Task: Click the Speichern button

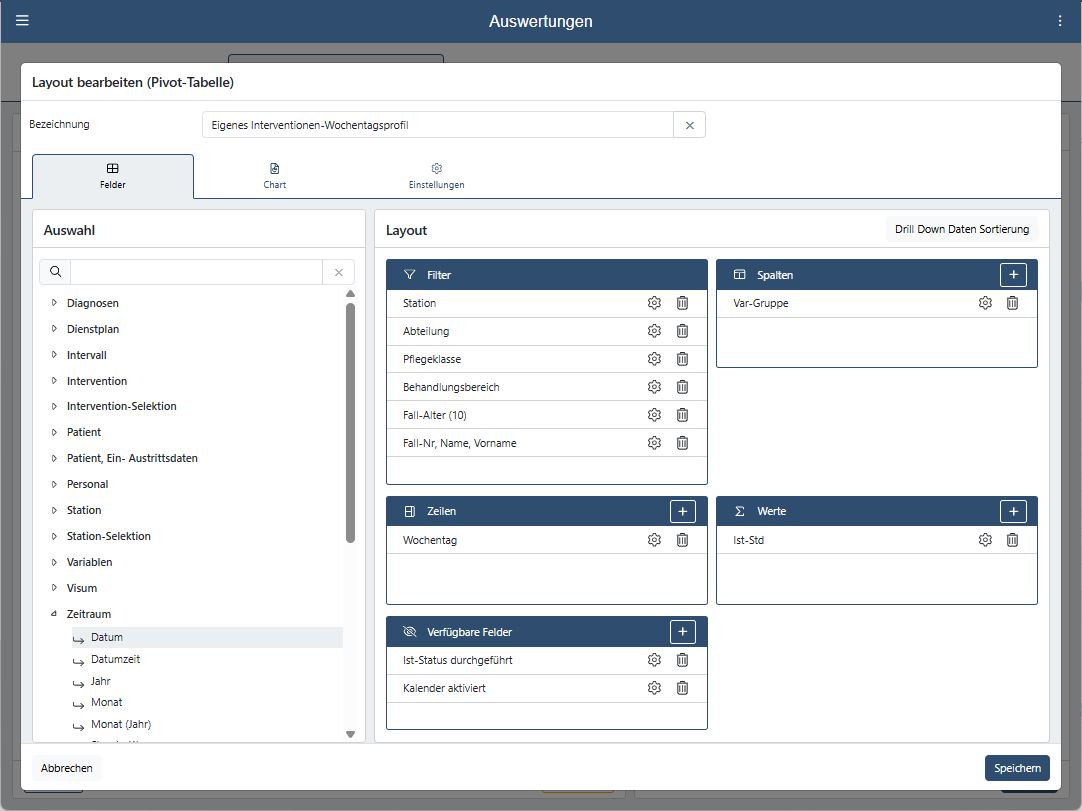Action: (x=1016, y=768)
